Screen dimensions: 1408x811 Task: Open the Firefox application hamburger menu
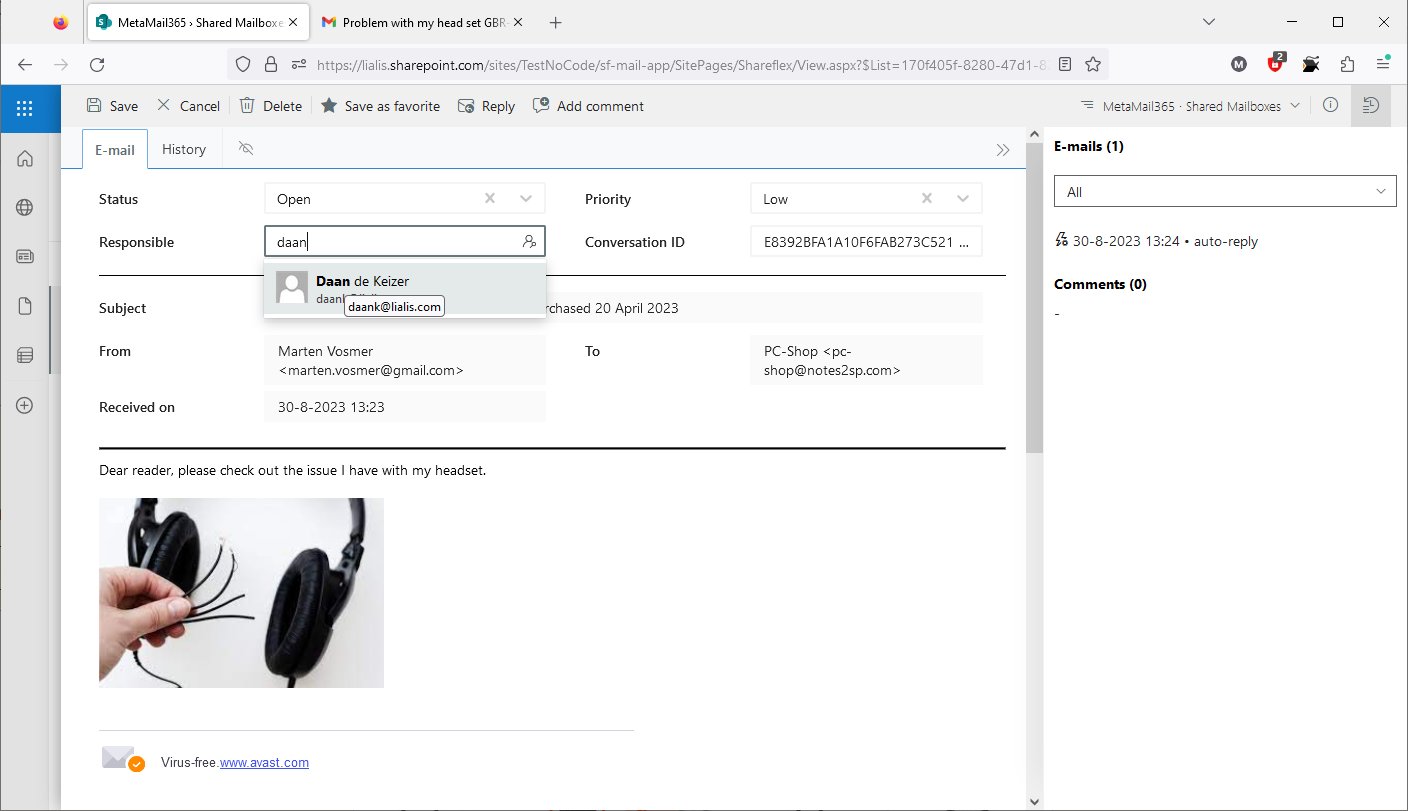[1383, 64]
